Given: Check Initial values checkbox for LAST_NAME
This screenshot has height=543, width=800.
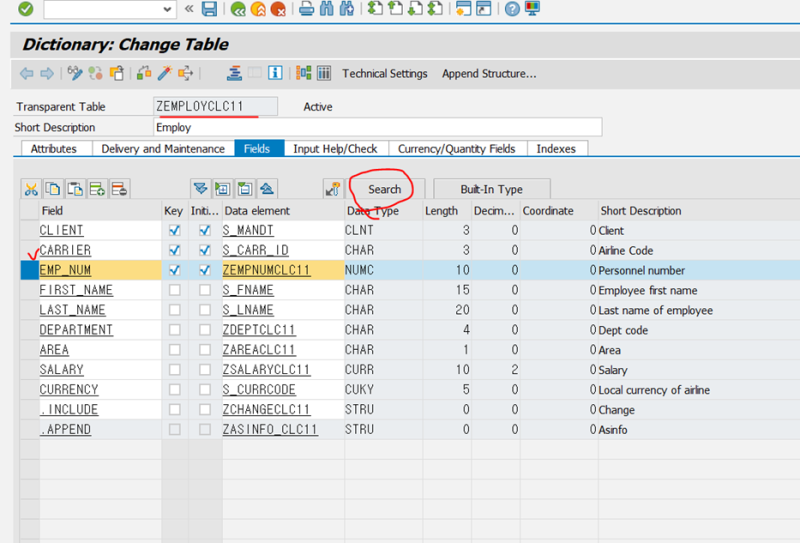Looking at the screenshot, I should point(205,310).
